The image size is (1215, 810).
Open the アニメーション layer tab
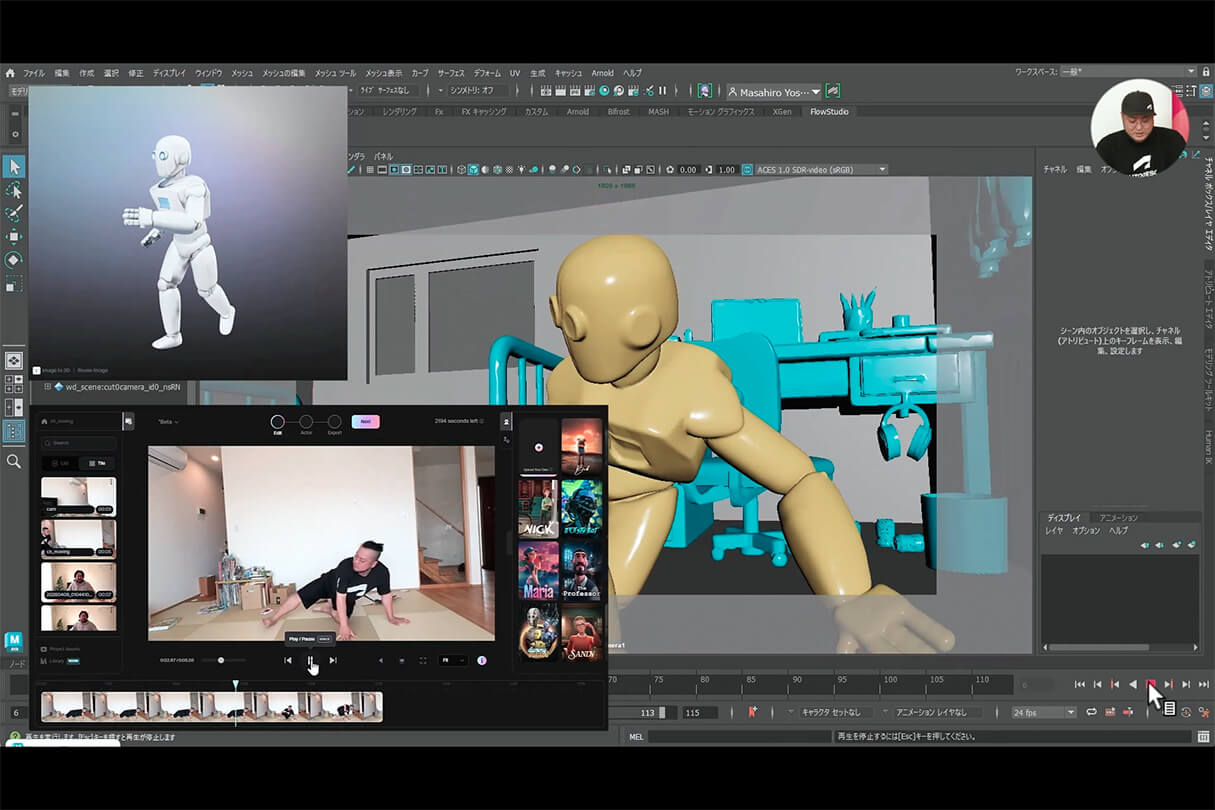click(1118, 517)
